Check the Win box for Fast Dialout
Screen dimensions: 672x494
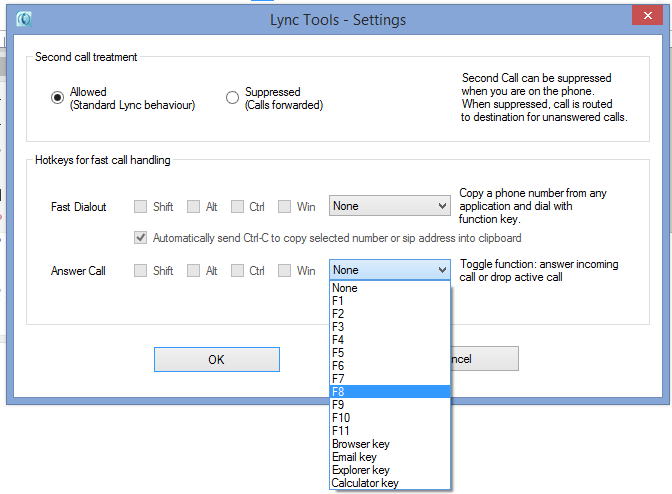click(x=285, y=207)
